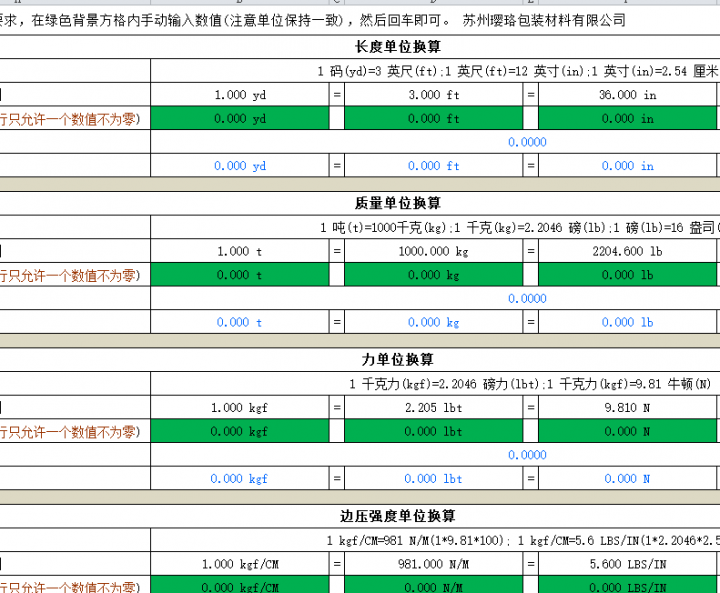Click the green yd input cell

(x=240, y=118)
